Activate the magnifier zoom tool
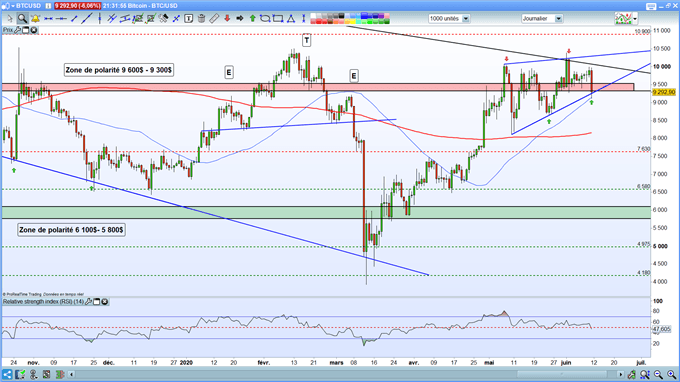The width and height of the screenshot is (680, 382). tap(22, 19)
